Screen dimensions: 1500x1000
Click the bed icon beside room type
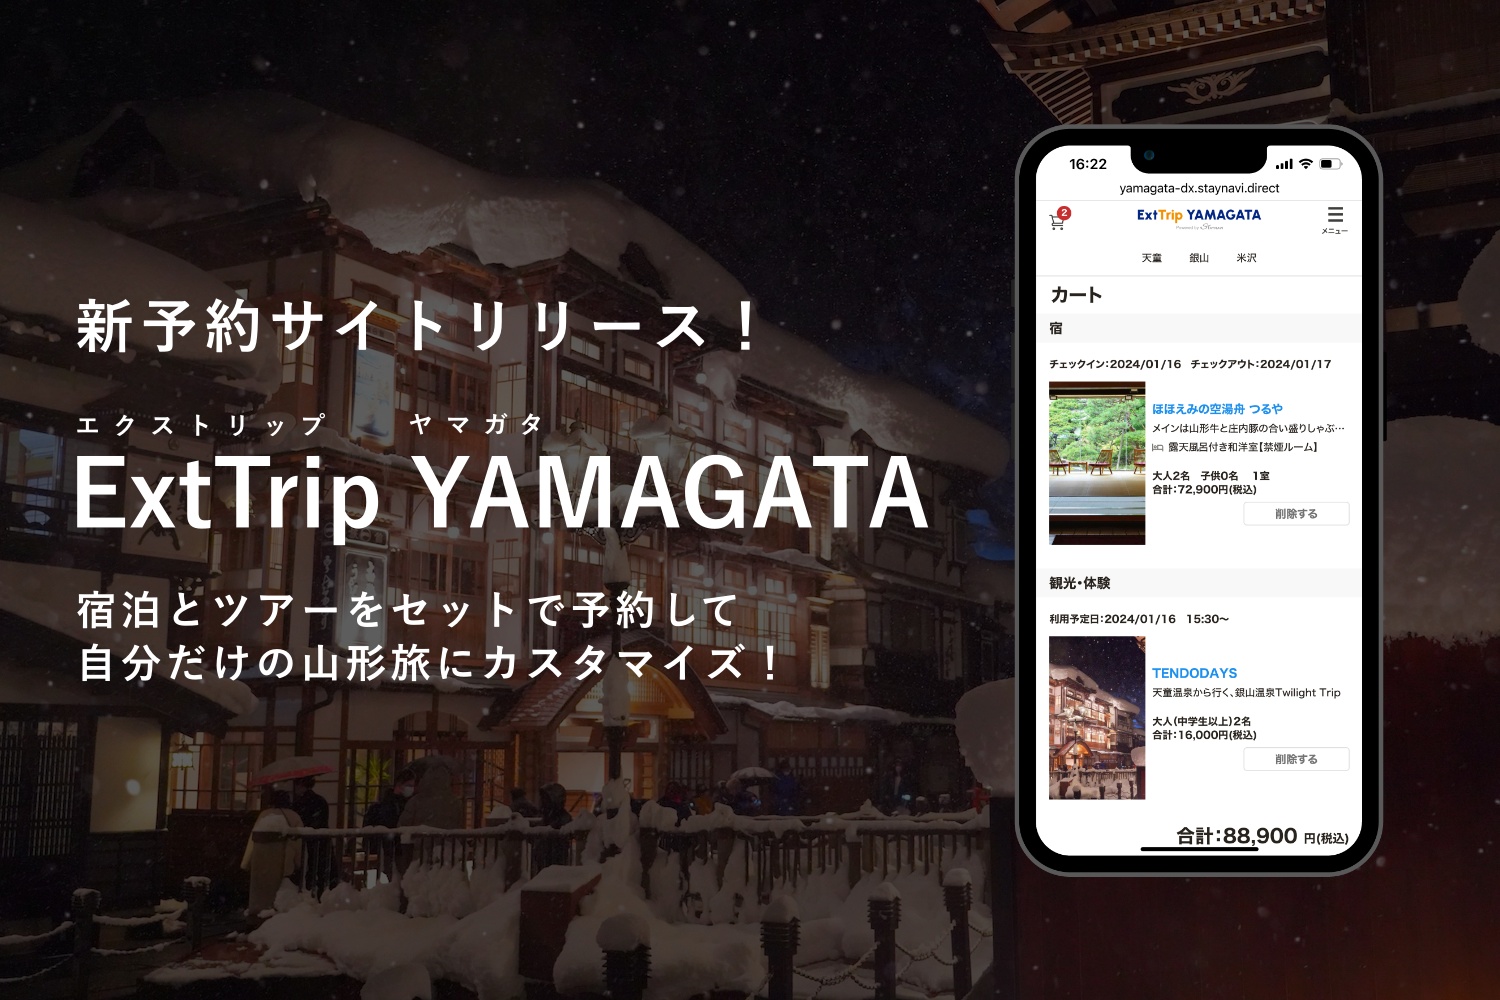click(x=1158, y=448)
